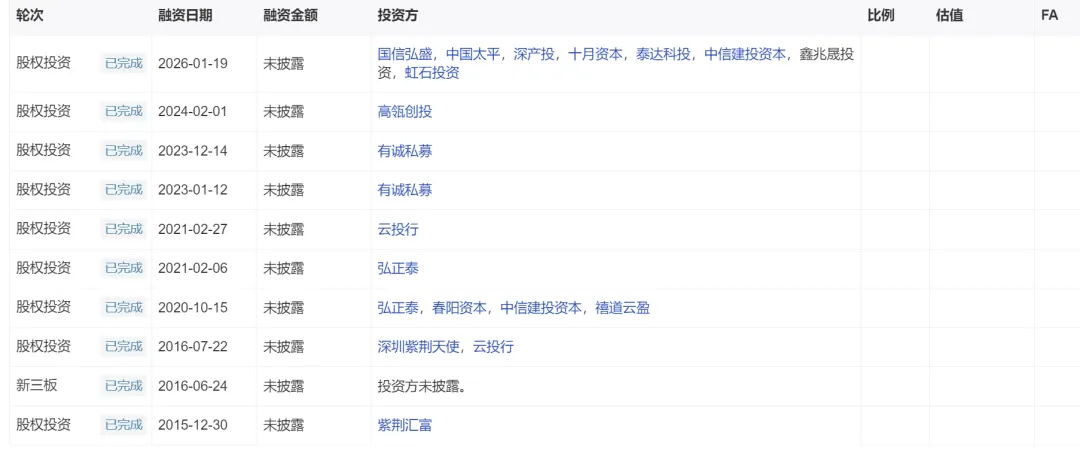
Task: Click the 投资方 column header
Action: pyautogui.click(x=398, y=16)
